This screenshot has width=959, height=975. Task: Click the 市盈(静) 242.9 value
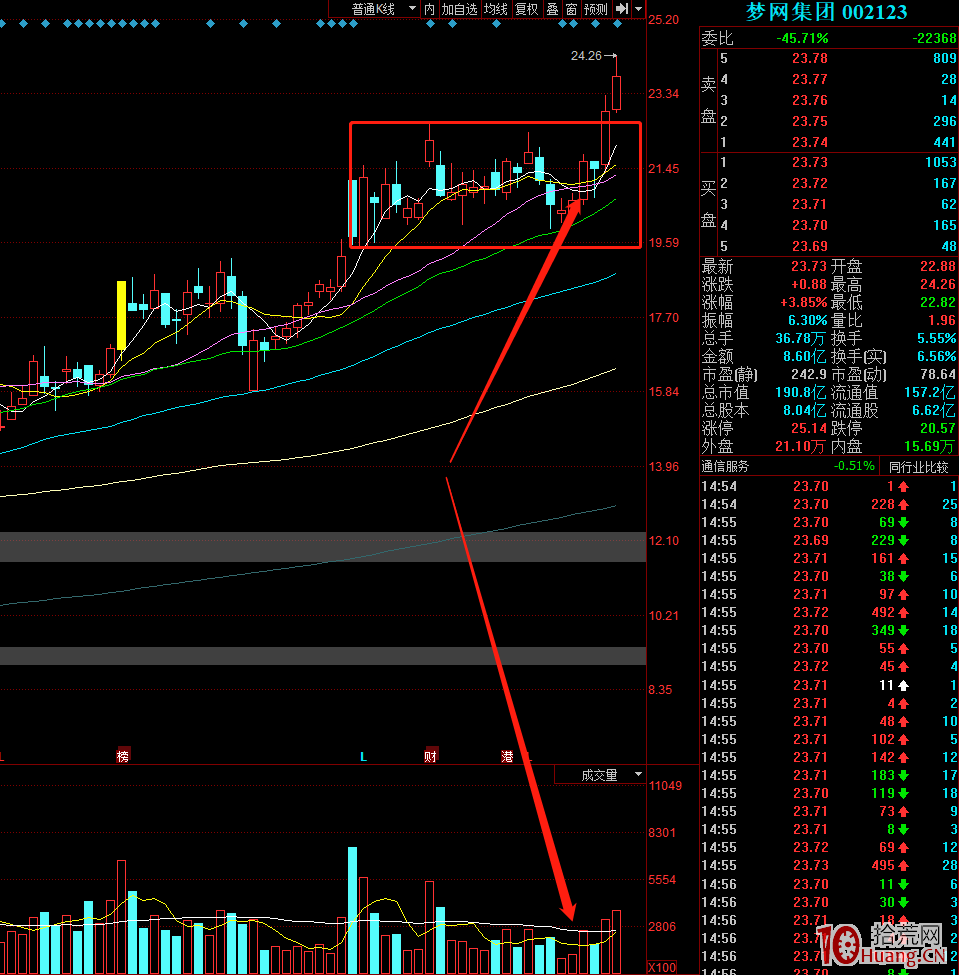(x=808, y=375)
